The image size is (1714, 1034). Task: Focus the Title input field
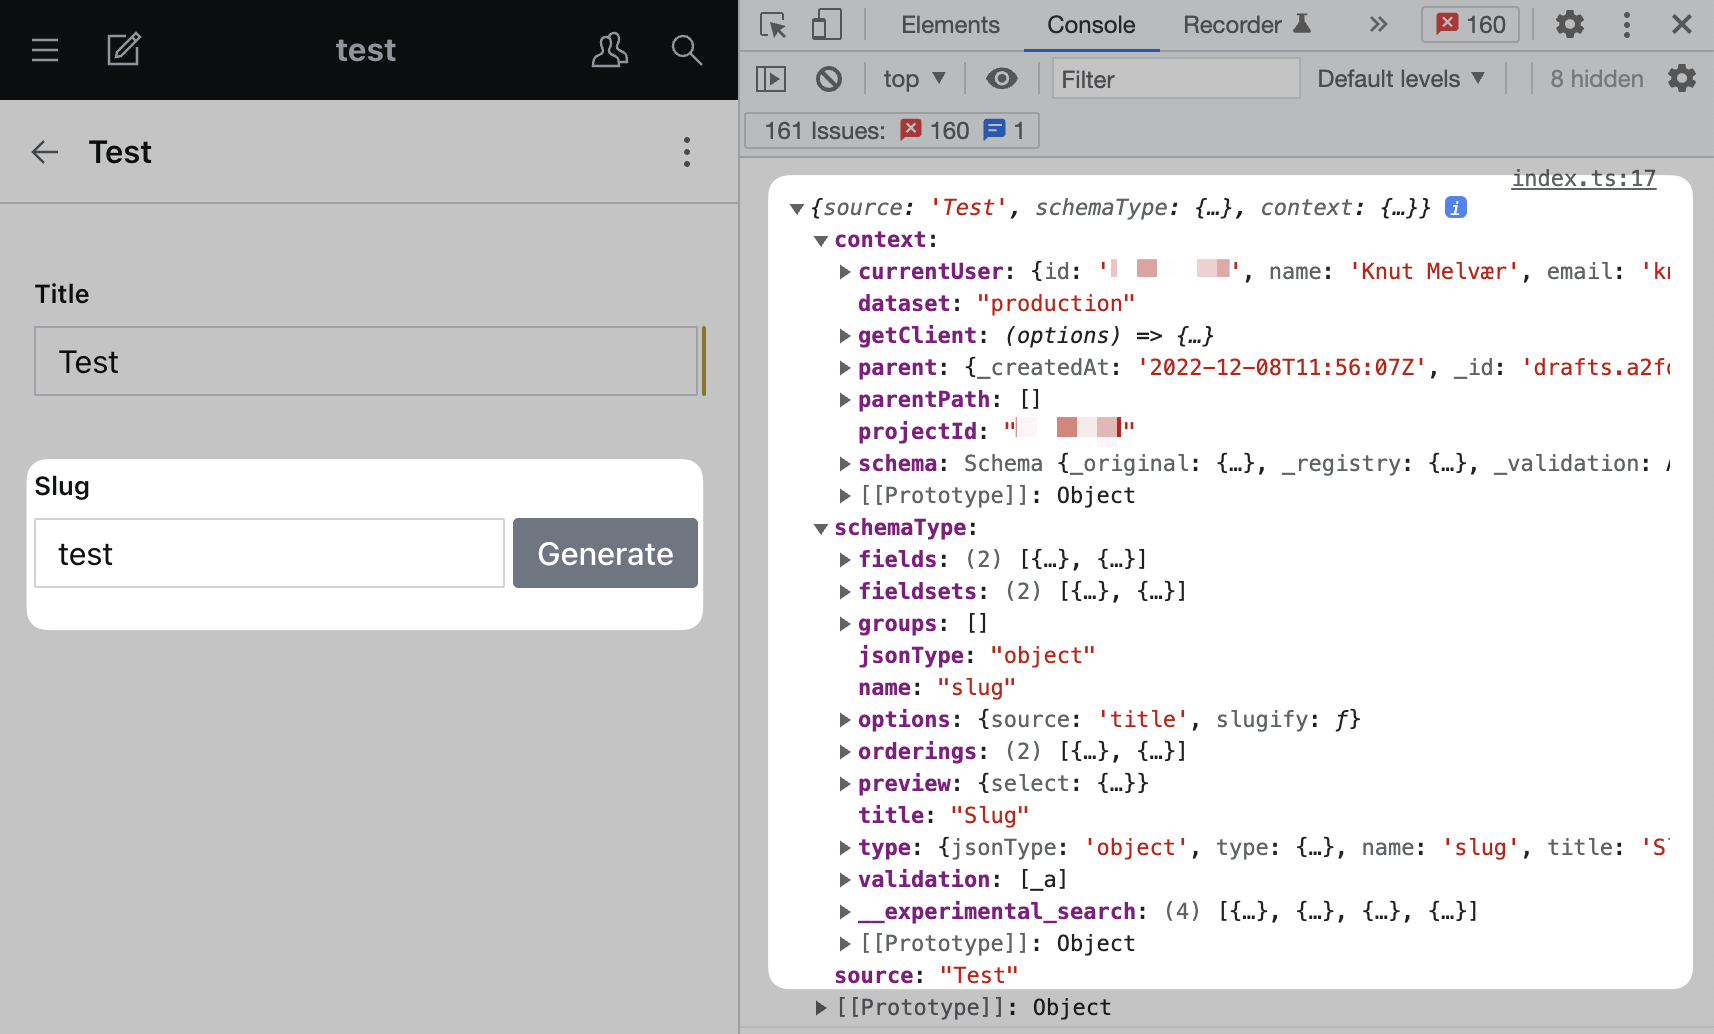pyautogui.click(x=366, y=361)
